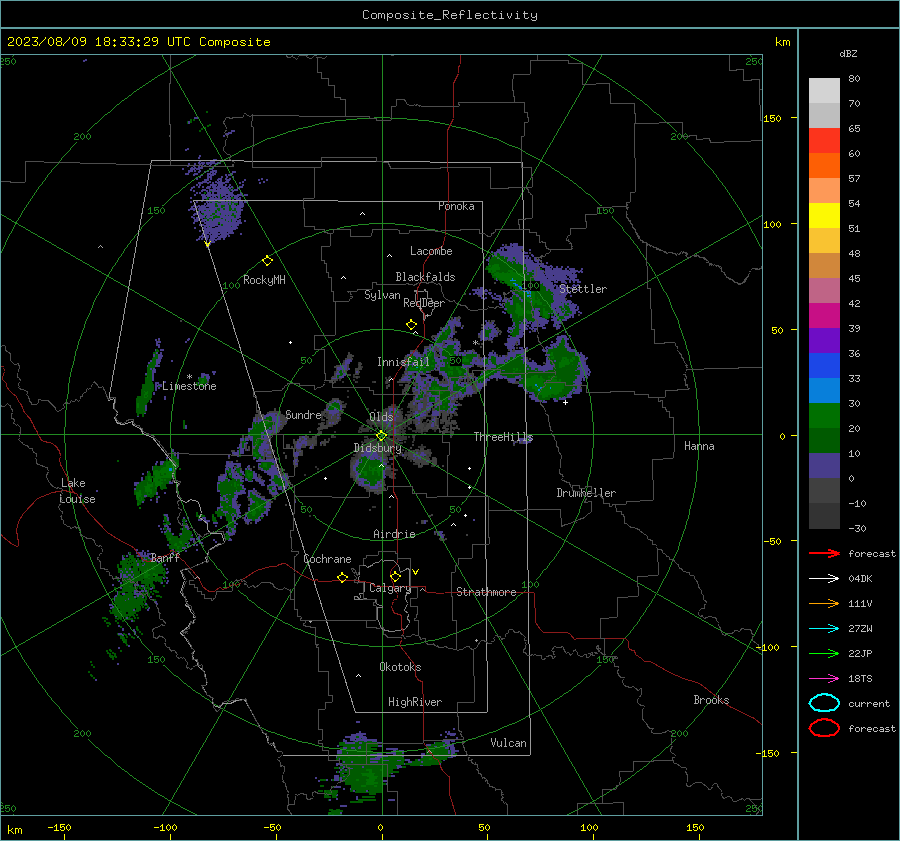The height and width of the screenshot is (841, 900).
Task: Select the light grey 80 dBZ swatch
Action: [824, 90]
